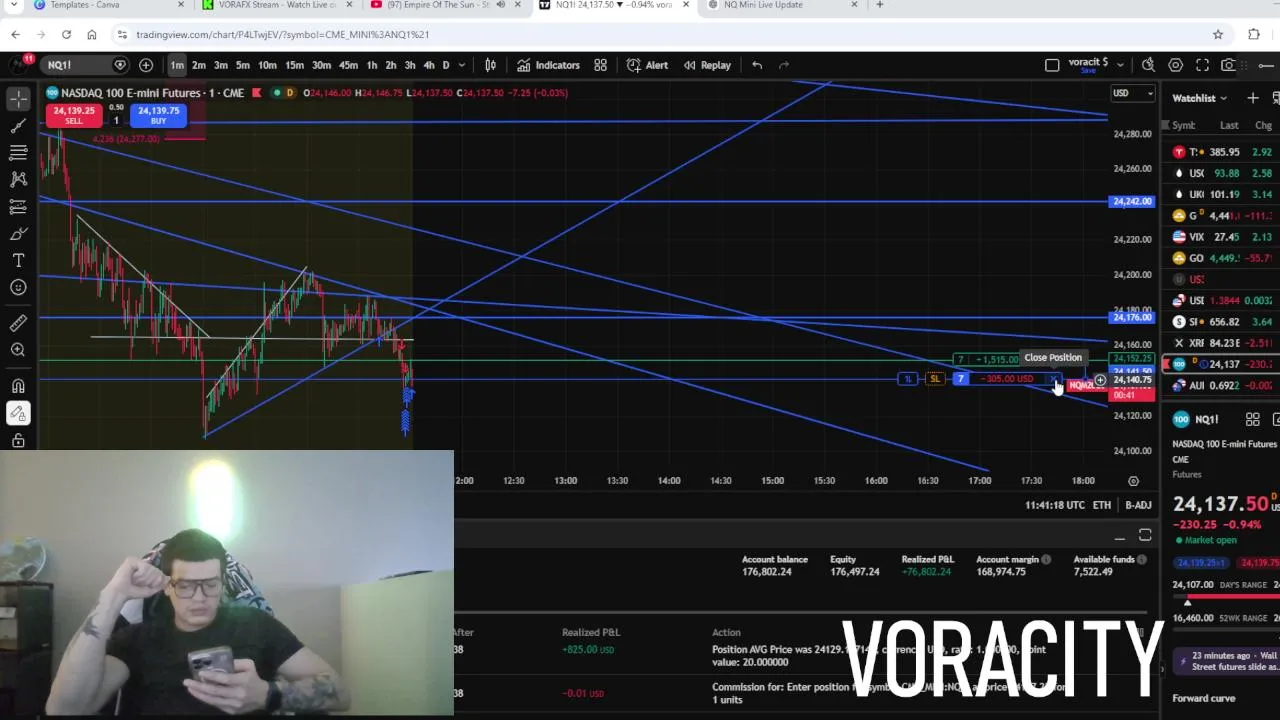
Task: Open the patterns drawing tools
Action: pyautogui.click(x=18, y=180)
